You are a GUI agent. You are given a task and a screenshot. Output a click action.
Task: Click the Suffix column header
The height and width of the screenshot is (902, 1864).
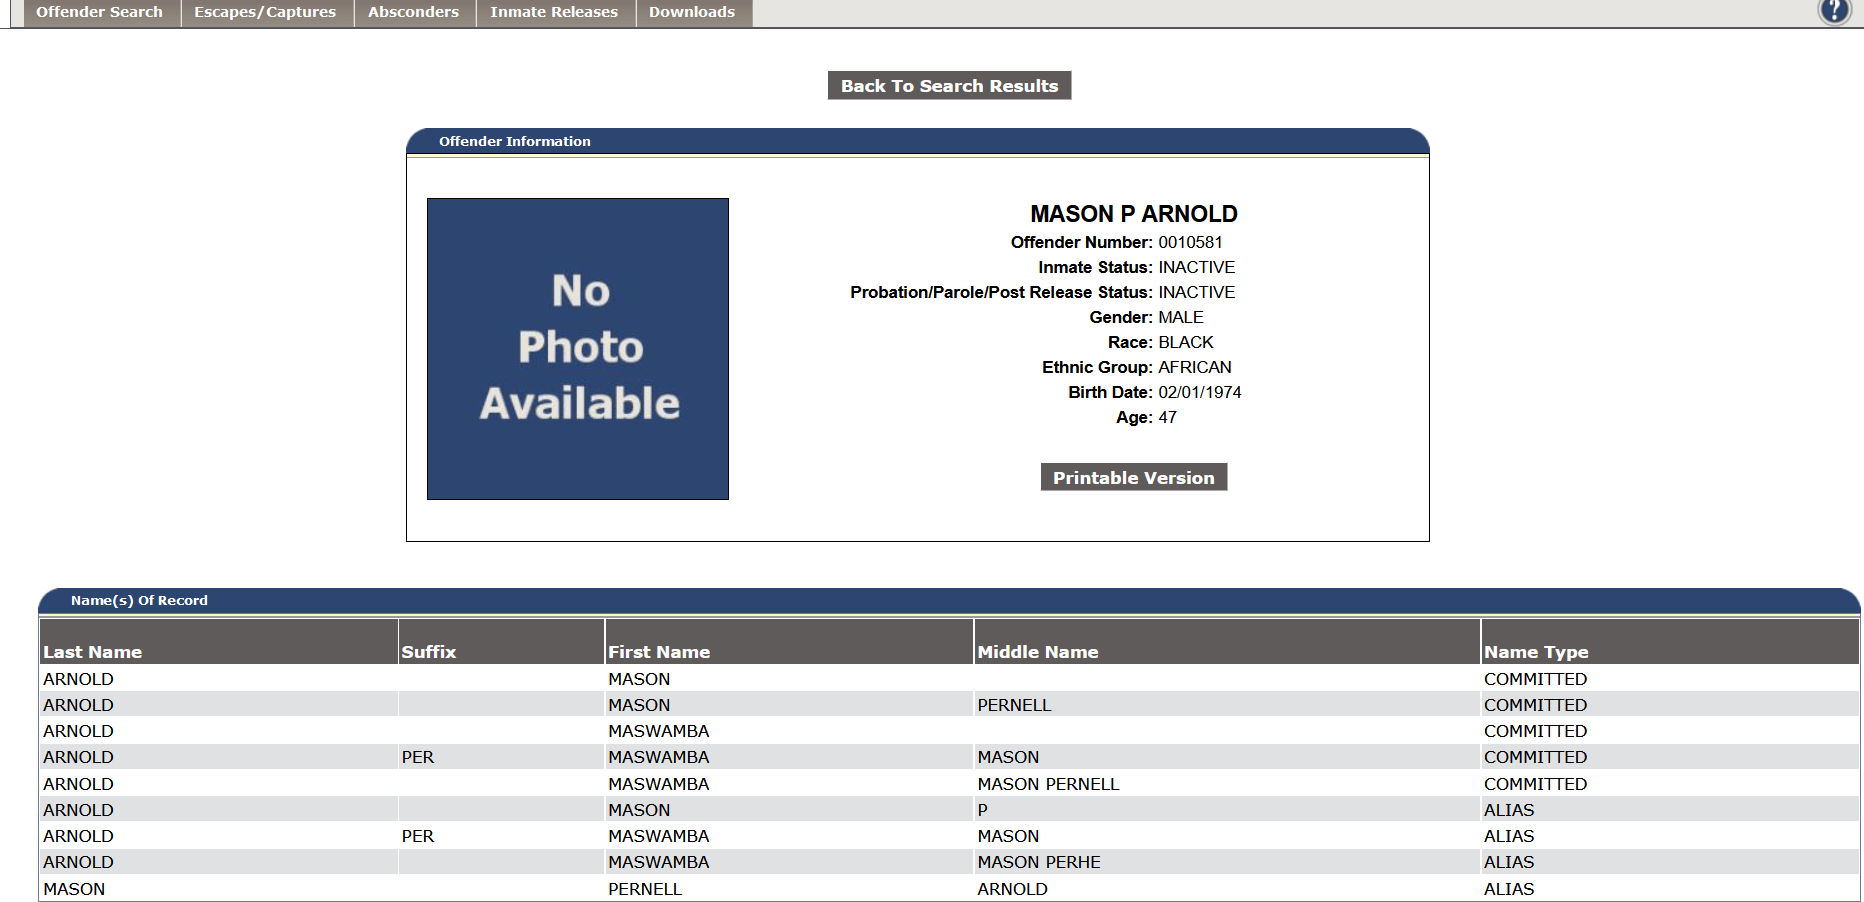(x=429, y=652)
